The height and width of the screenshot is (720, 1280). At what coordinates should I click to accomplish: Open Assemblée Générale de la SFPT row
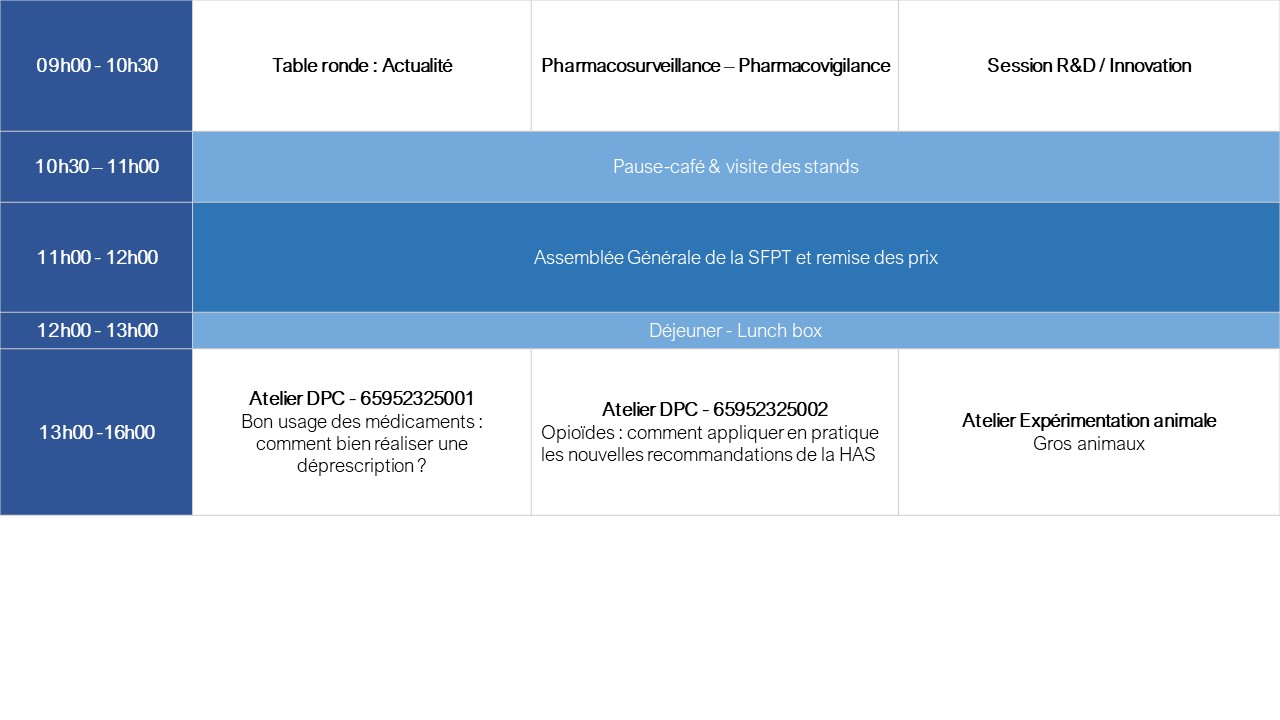click(736, 257)
